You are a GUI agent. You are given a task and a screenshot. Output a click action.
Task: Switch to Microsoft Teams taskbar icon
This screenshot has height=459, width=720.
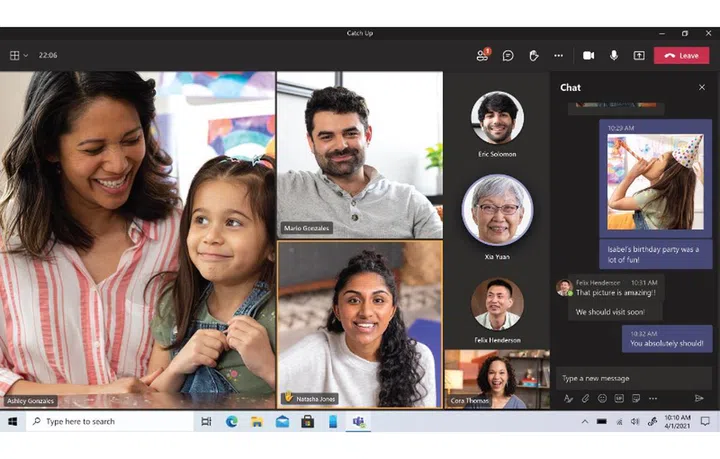[358, 421]
